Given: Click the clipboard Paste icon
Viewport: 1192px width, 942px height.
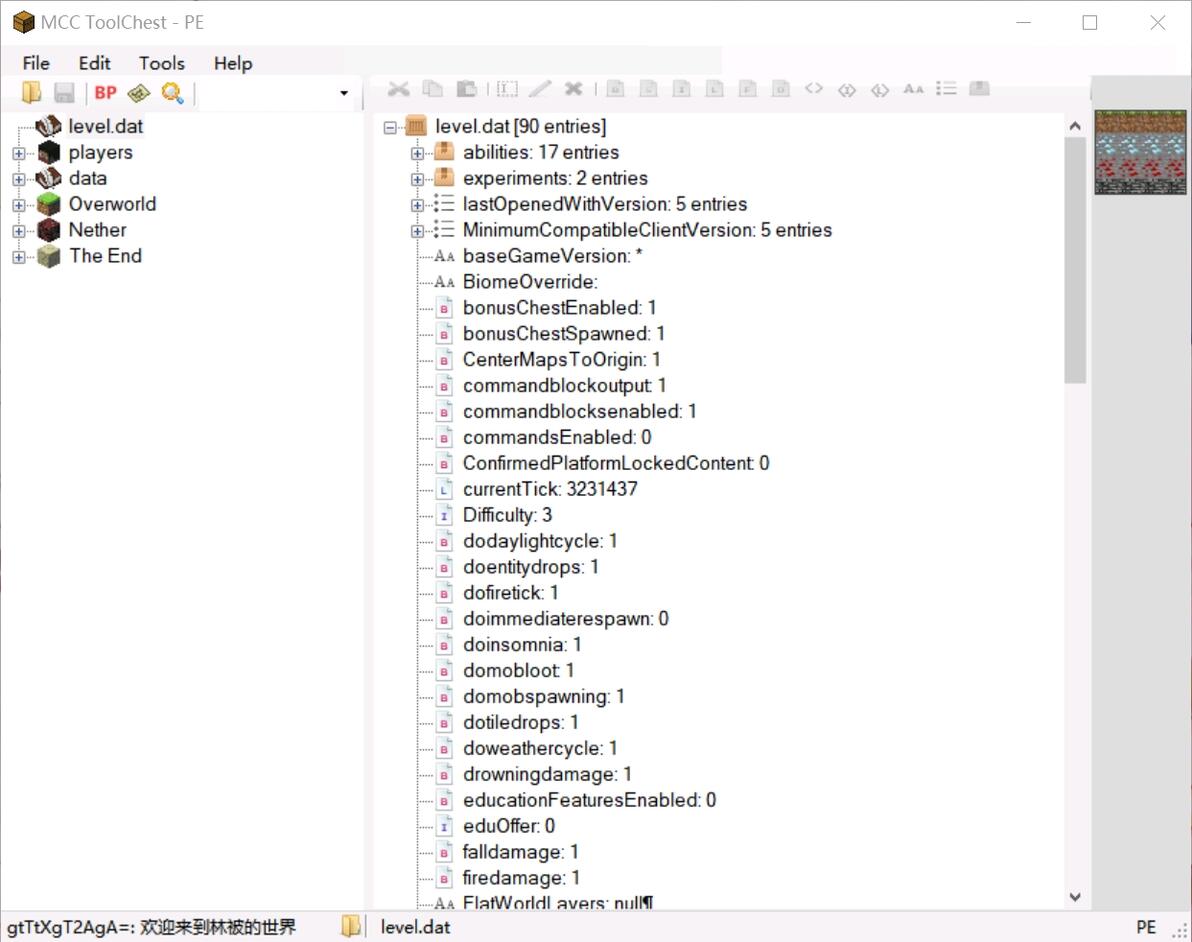Looking at the screenshot, I should (x=466, y=89).
